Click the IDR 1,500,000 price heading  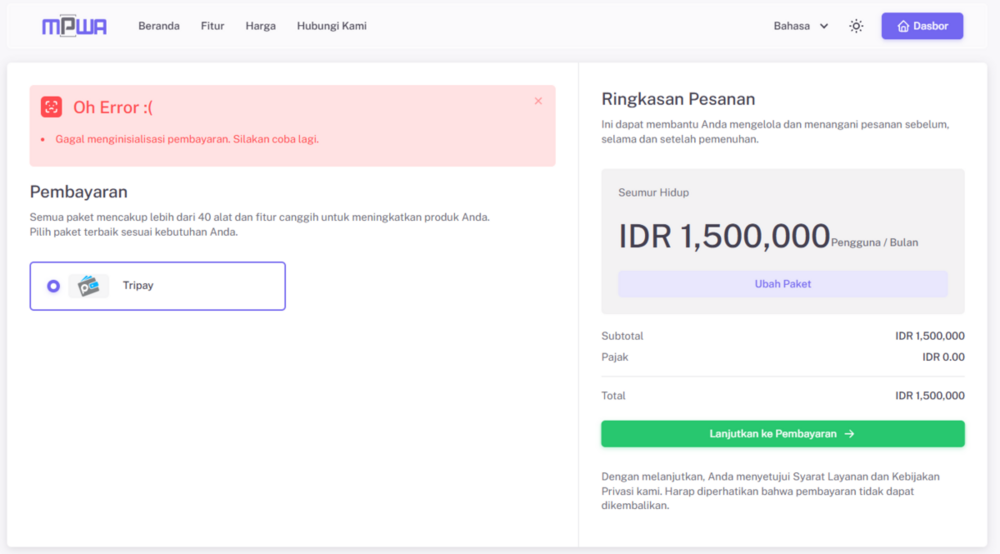pyautogui.click(x=724, y=237)
